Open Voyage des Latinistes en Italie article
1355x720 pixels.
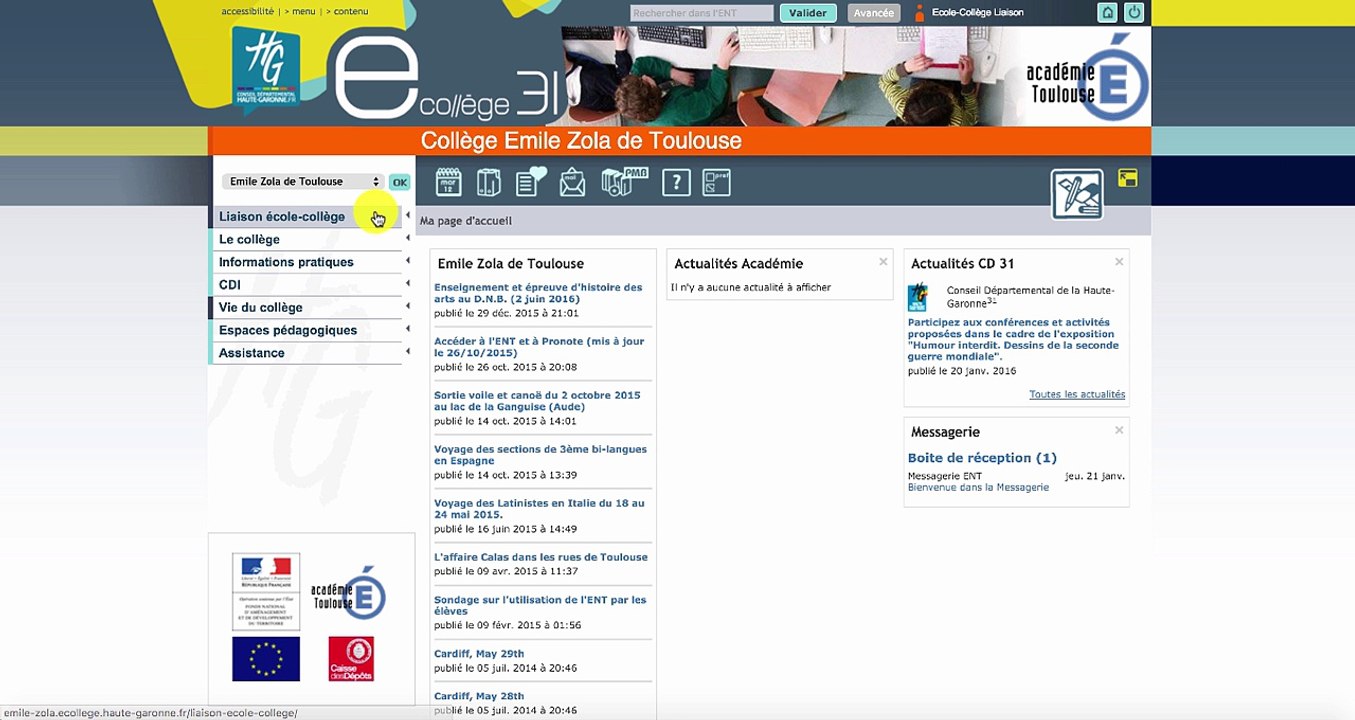[x=539, y=509]
